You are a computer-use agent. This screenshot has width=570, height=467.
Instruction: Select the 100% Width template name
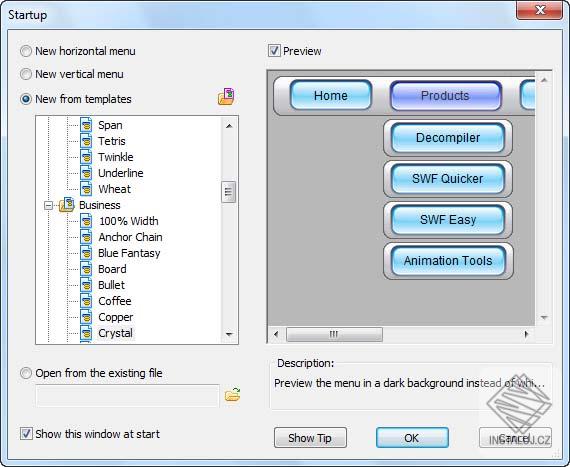129,221
